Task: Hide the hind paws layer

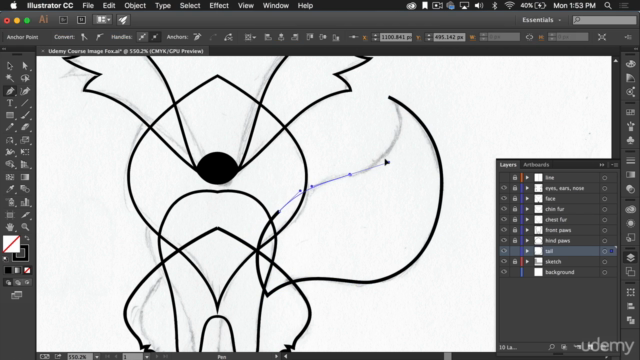Action: click(x=504, y=240)
